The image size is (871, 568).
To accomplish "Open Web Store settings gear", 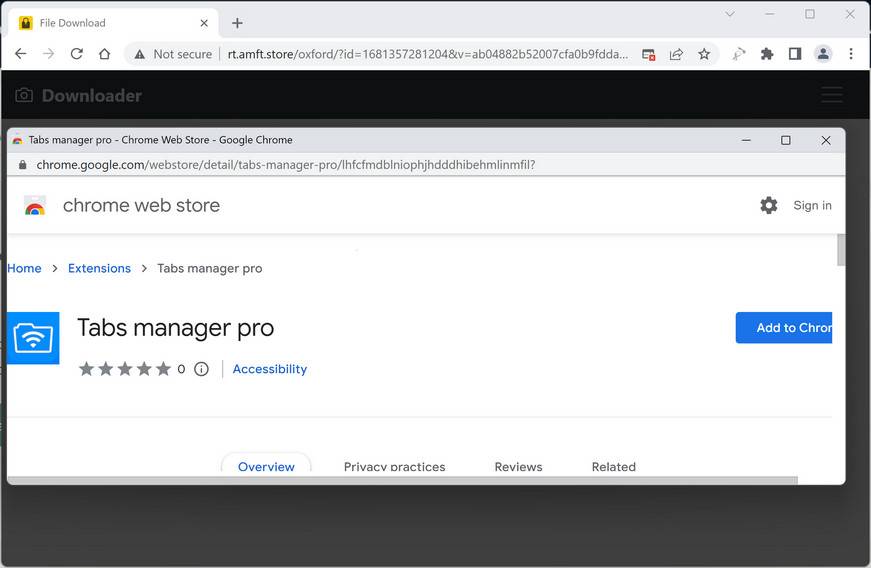I will coord(769,205).
